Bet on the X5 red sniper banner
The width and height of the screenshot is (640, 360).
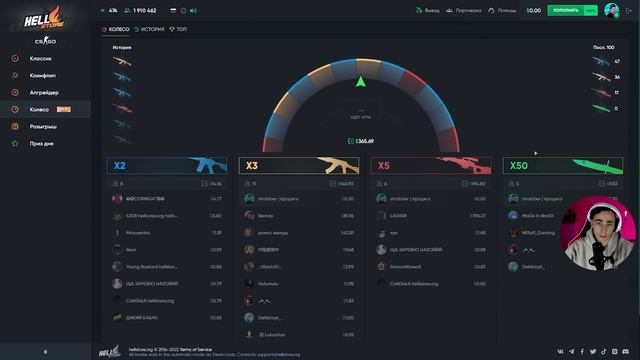tap(431, 165)
